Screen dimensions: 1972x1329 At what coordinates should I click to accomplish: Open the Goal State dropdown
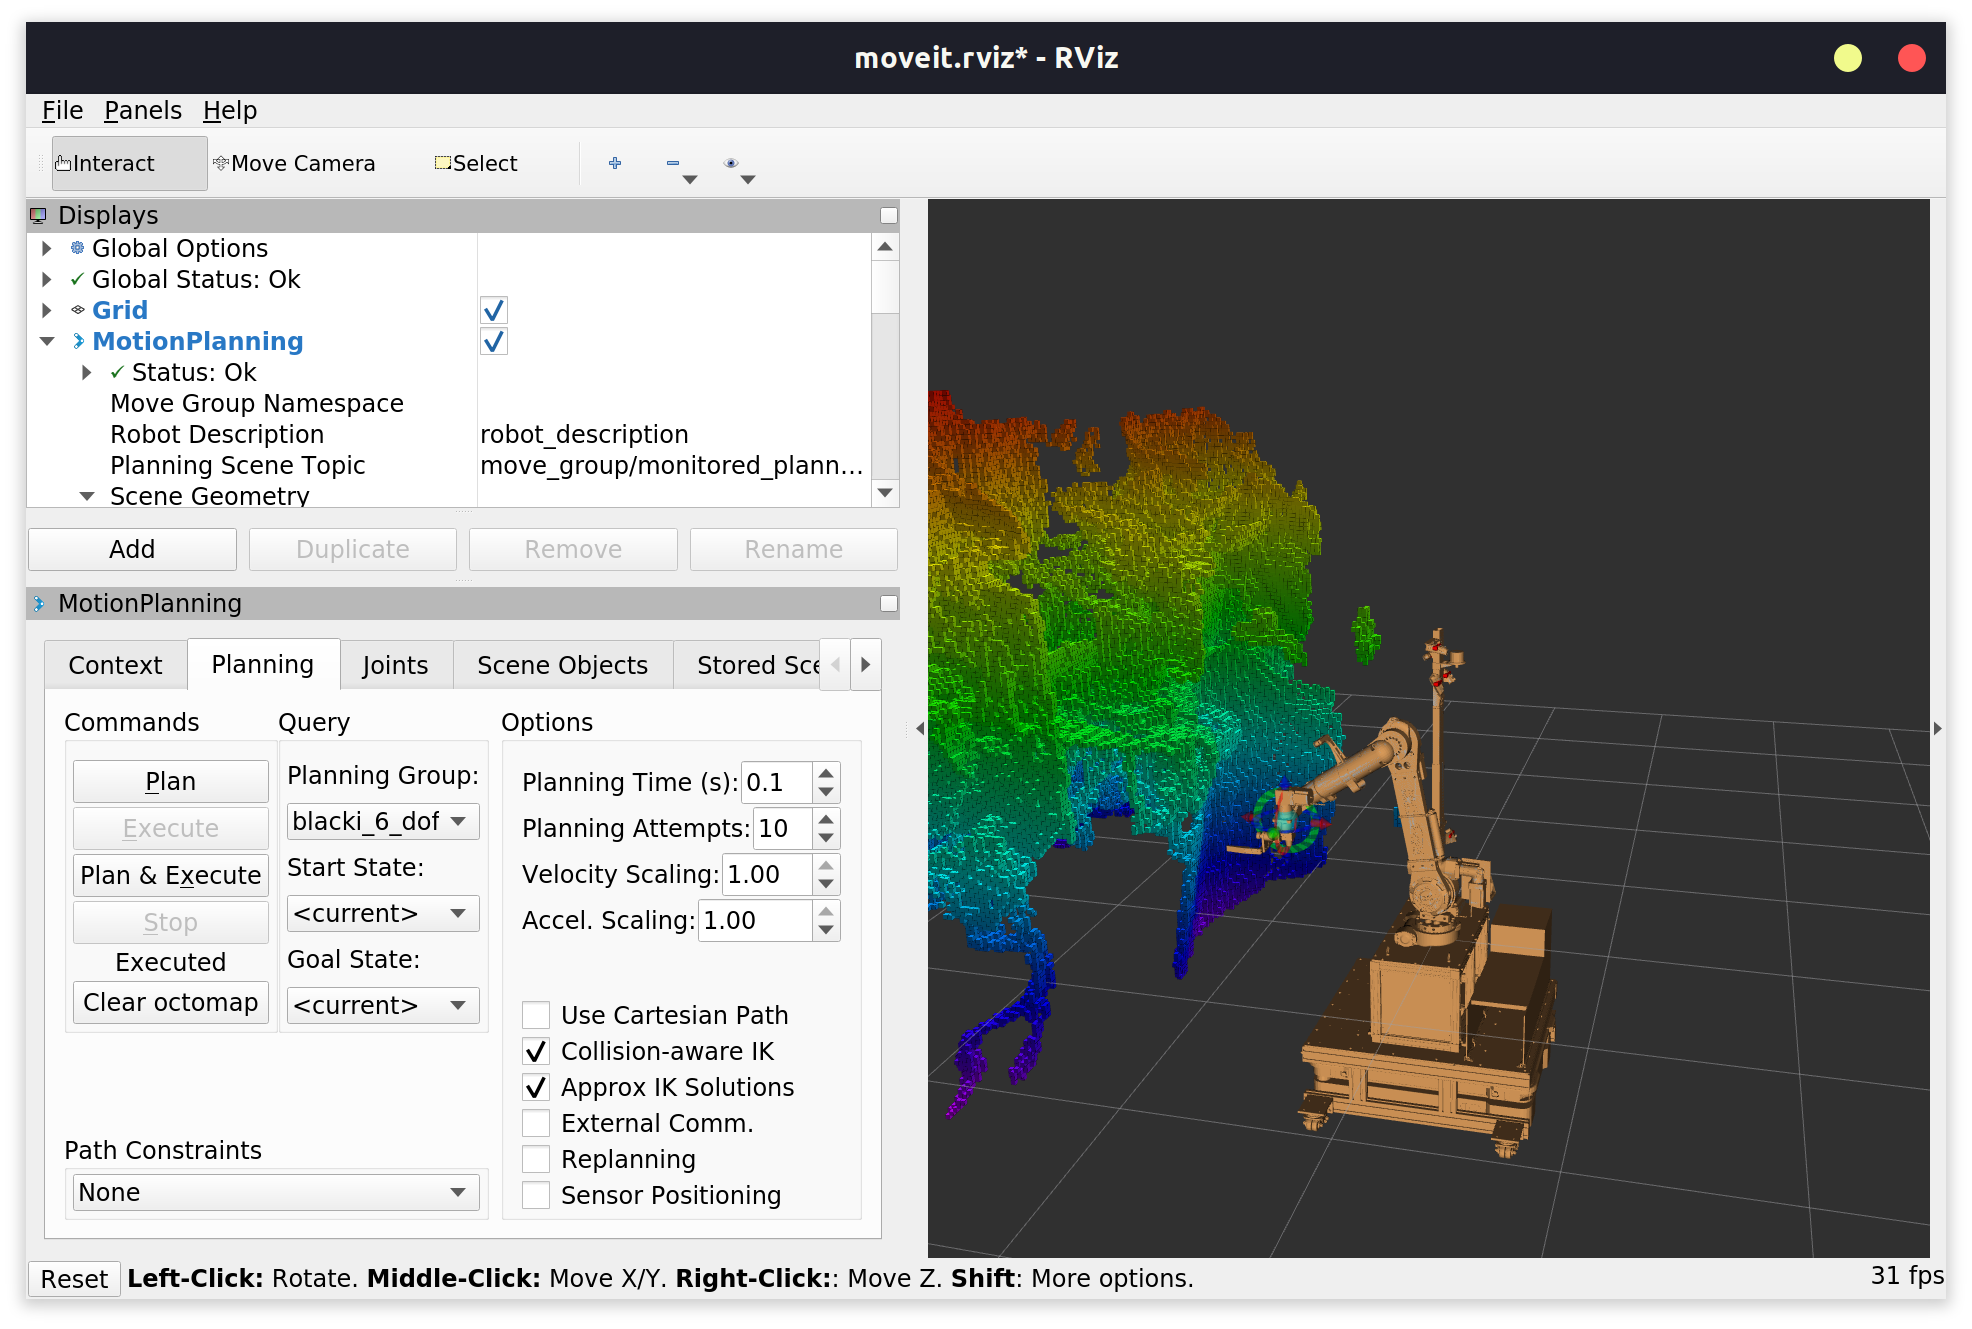(x=382, y=1005)
